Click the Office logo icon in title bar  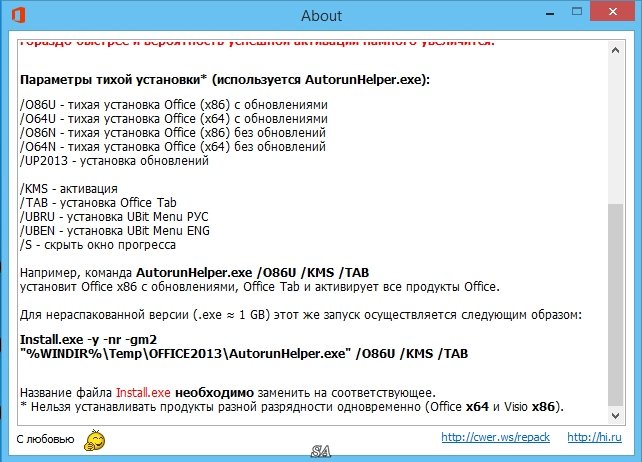pyautogui.click(x=18, y=15)
